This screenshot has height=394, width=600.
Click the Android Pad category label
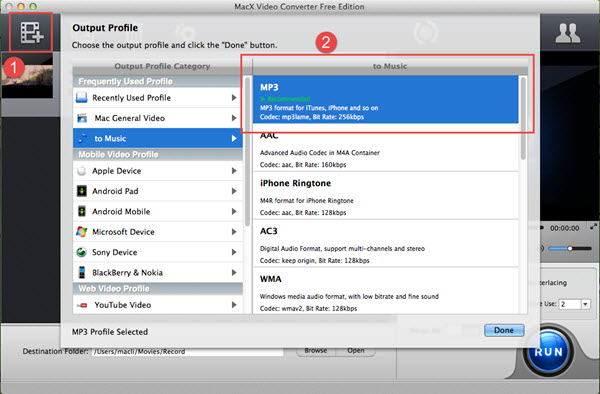(x=115, y=191)
